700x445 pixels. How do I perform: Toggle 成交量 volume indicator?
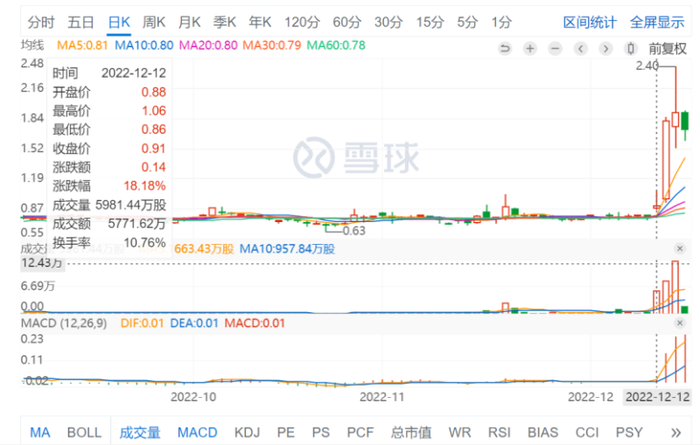pyautogui.click(x=140, y=433)
